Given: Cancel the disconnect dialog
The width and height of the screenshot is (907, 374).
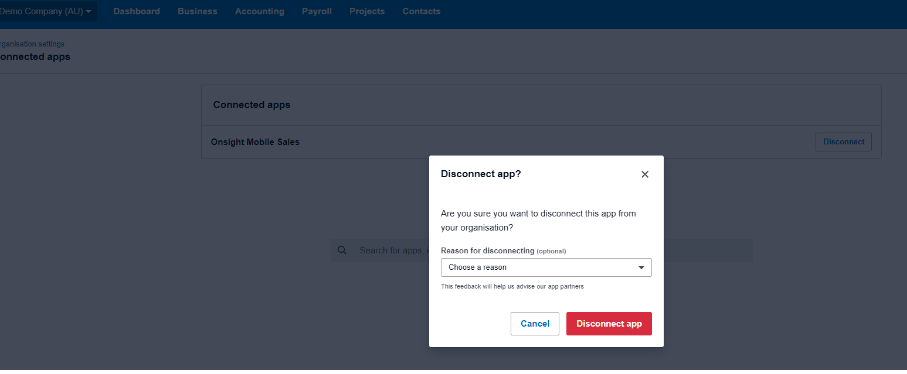Looking at the screenshot, I should click(534, 324).
